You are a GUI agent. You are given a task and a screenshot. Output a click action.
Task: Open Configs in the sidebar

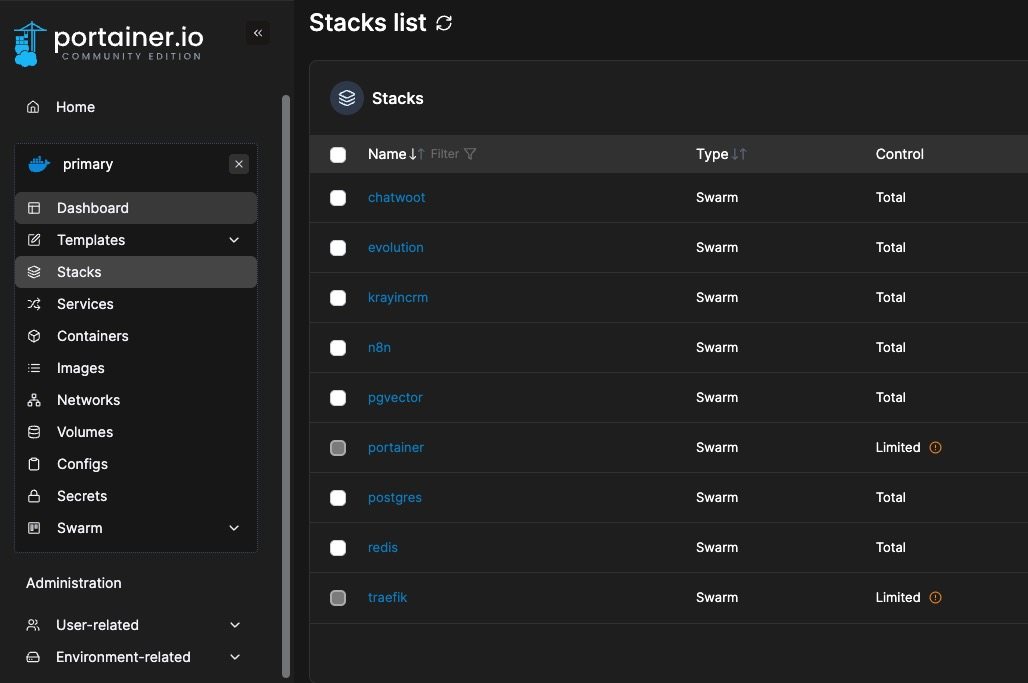(136, 464)
